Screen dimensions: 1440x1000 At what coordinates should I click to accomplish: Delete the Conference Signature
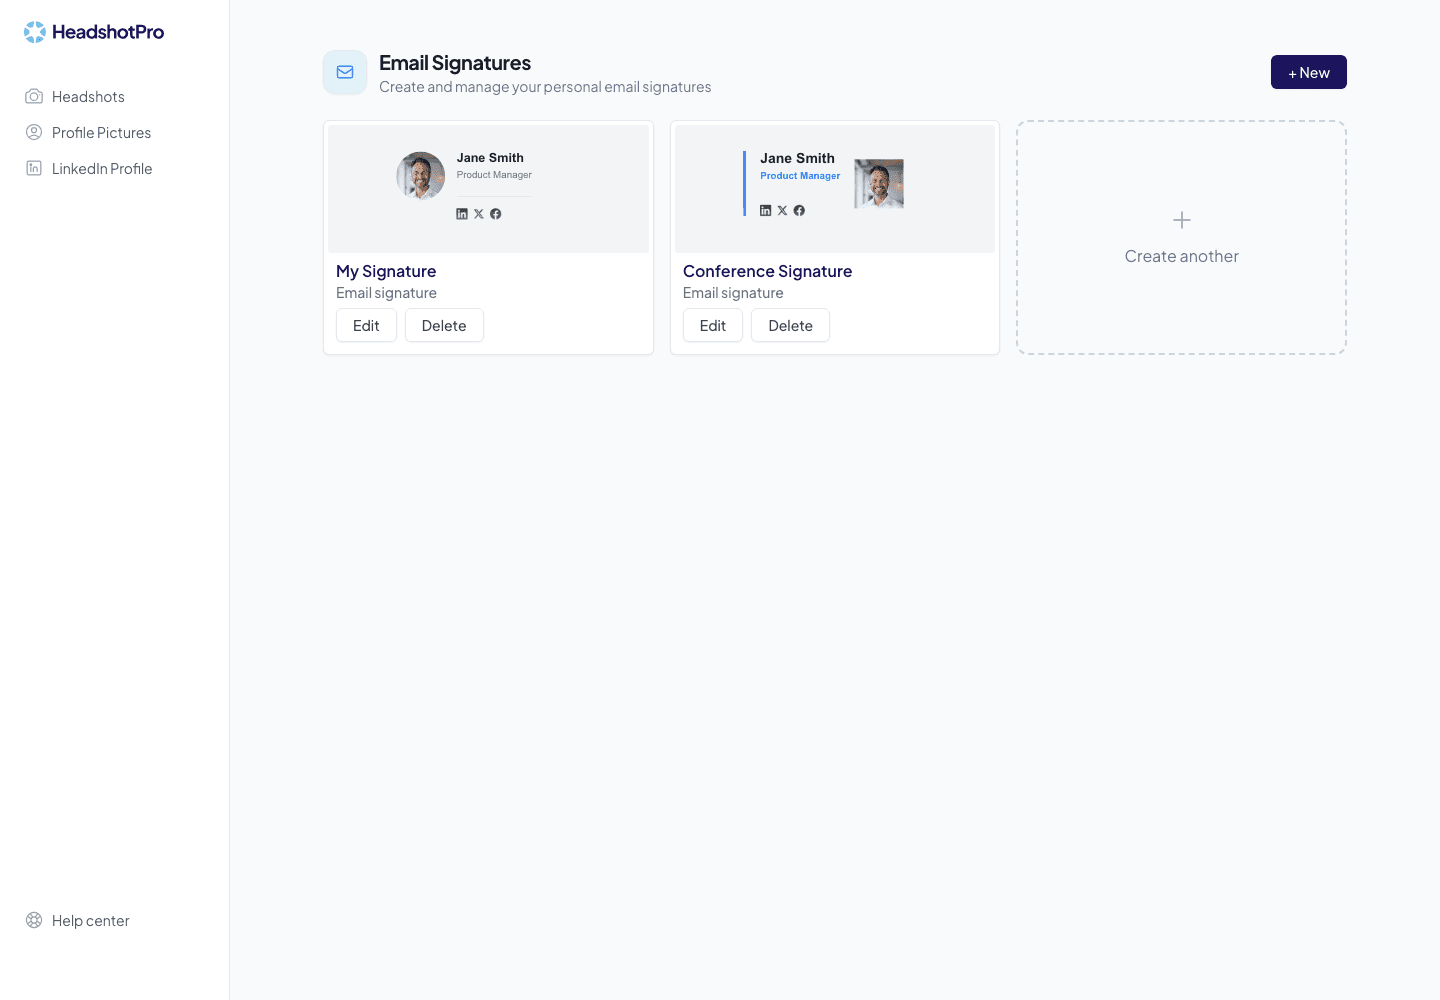pos(790,325)
